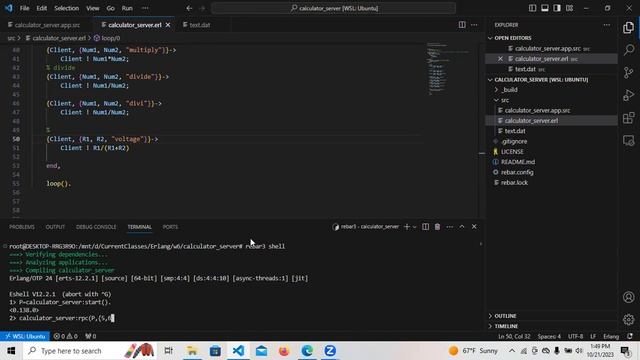Click the editor minimap
The width and height of the screenshot is (640, 360).
(448, 69)
